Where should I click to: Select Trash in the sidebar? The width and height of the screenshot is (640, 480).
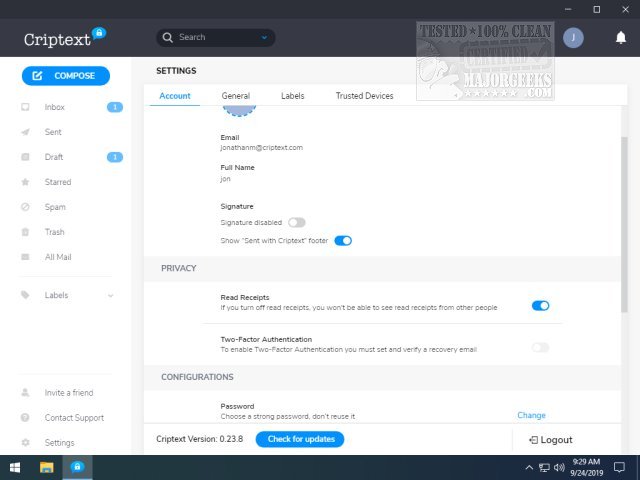coord(55,232)
